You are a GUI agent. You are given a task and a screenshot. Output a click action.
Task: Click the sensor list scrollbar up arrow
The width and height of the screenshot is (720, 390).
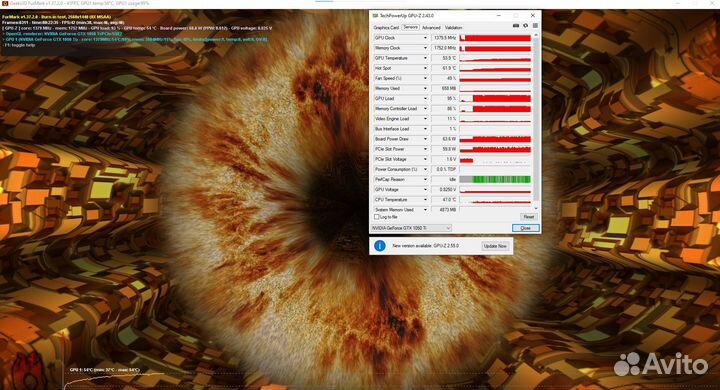pyautogui.click(x=536, y=35)
